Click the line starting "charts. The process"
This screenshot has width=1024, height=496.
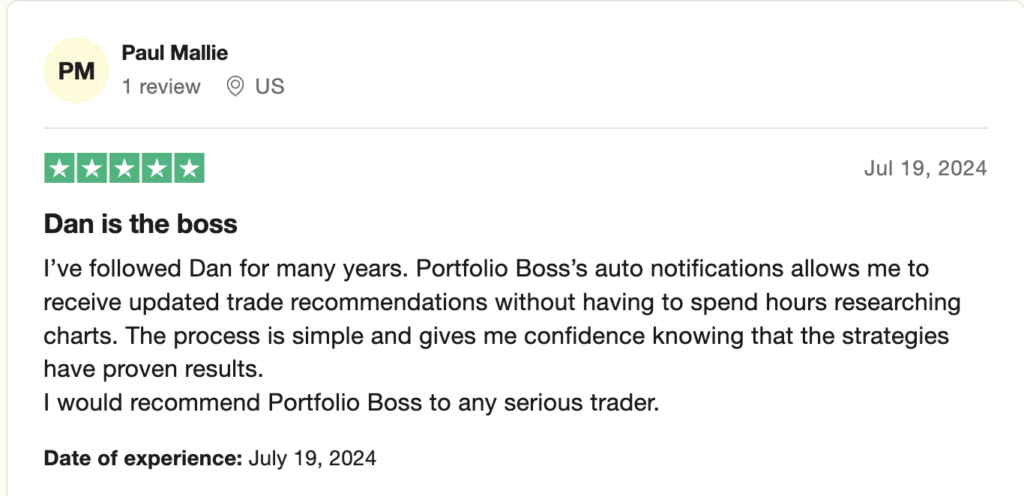click(496, 336)
